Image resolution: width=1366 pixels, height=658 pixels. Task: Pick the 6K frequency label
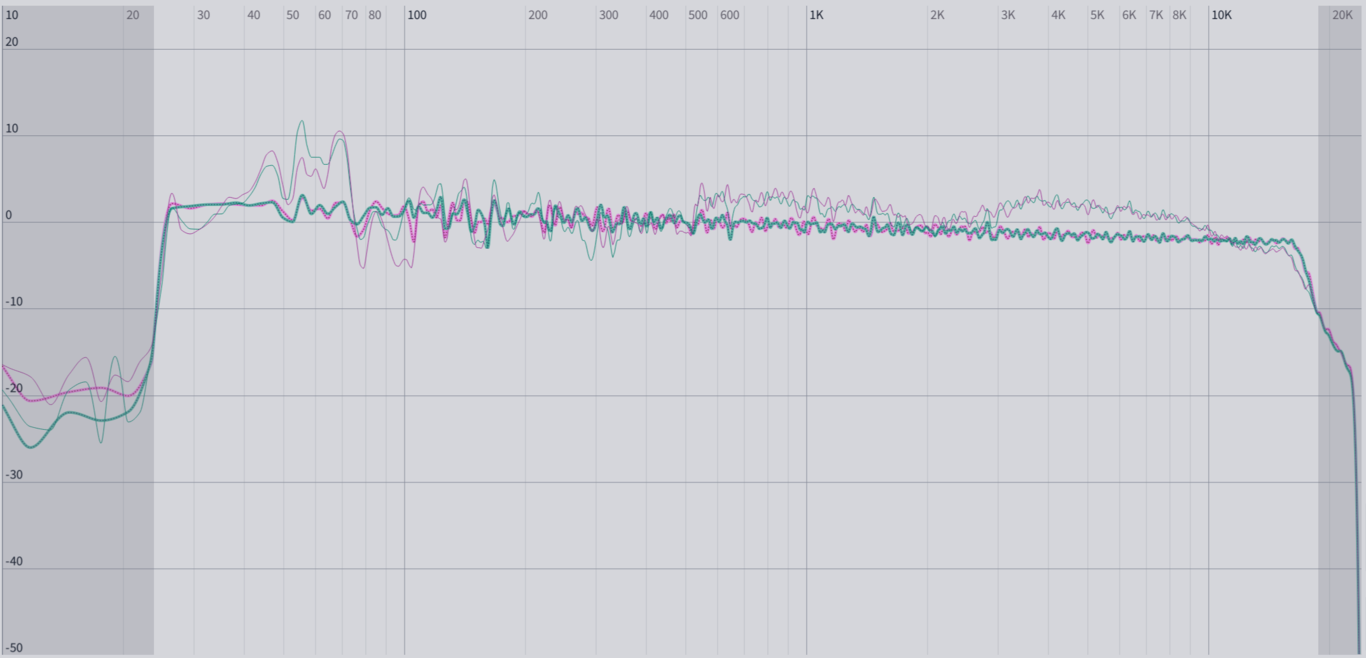pos(1130,15)
